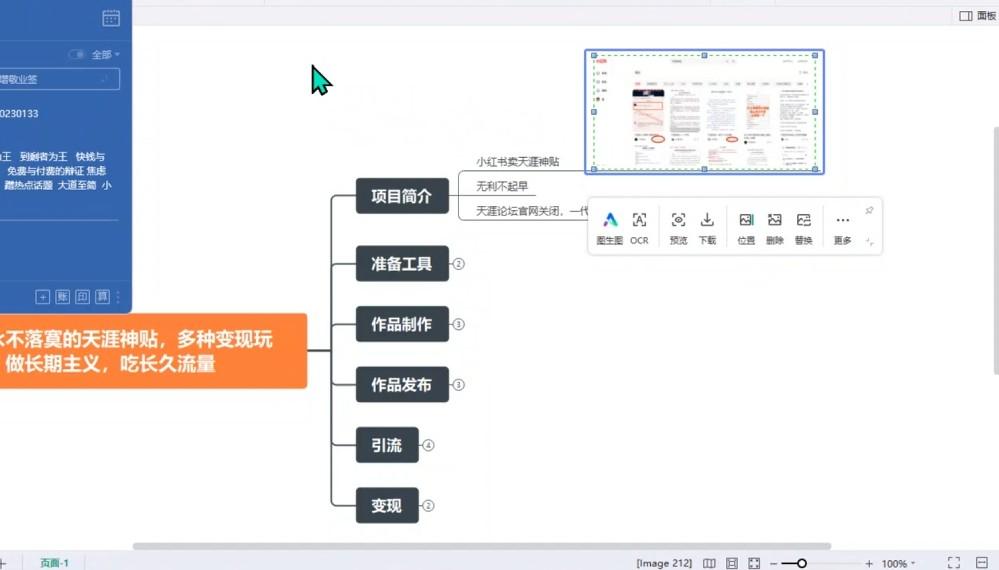The height and width of the screenshot is (570, 999).
Task: Select the 项目简介 mind map node
Action: (x=402, y=197)
